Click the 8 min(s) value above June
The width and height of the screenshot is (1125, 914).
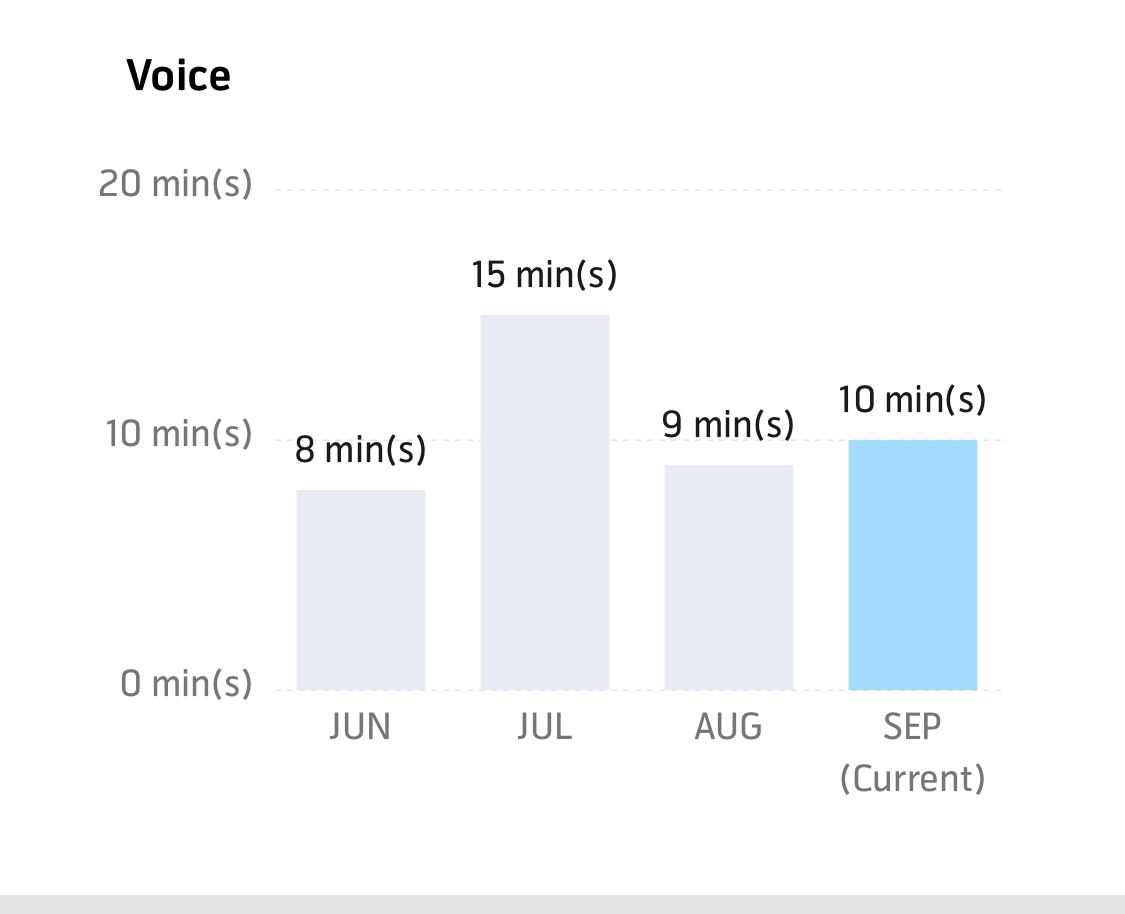click(361, 450)
